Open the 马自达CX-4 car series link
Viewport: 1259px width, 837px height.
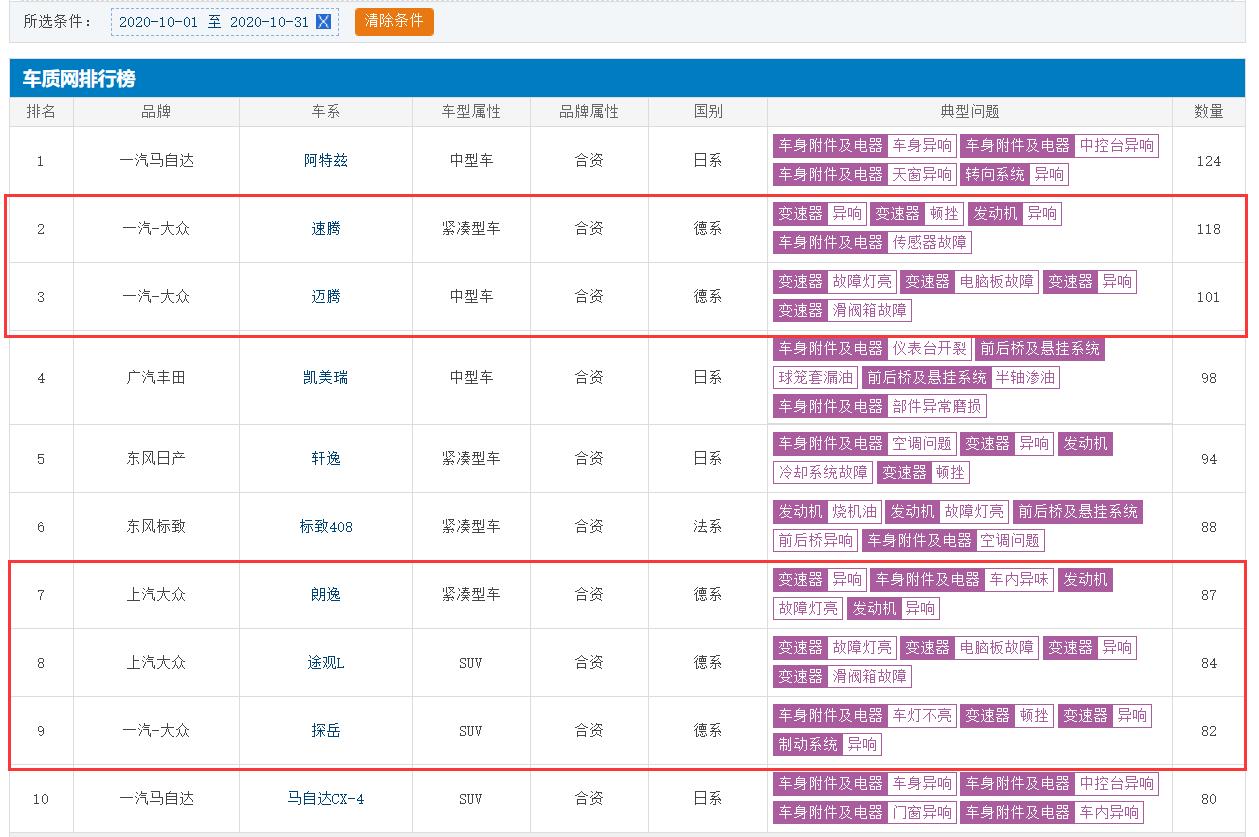(326, 798)
